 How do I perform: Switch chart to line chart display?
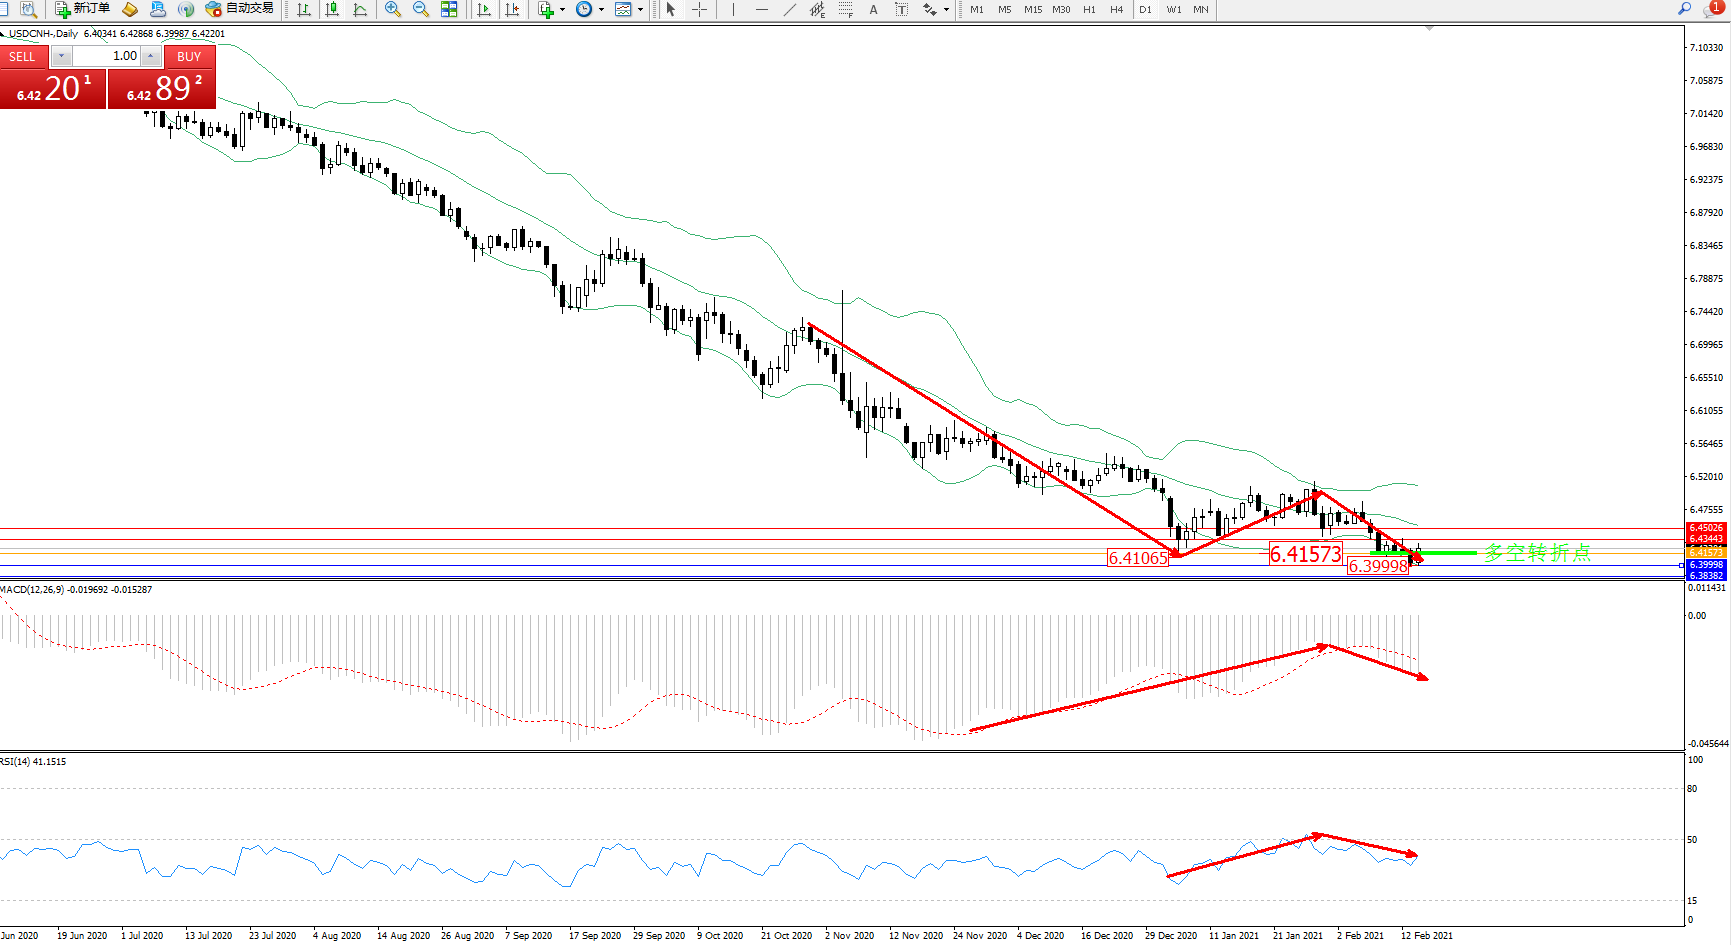point(360,9)
